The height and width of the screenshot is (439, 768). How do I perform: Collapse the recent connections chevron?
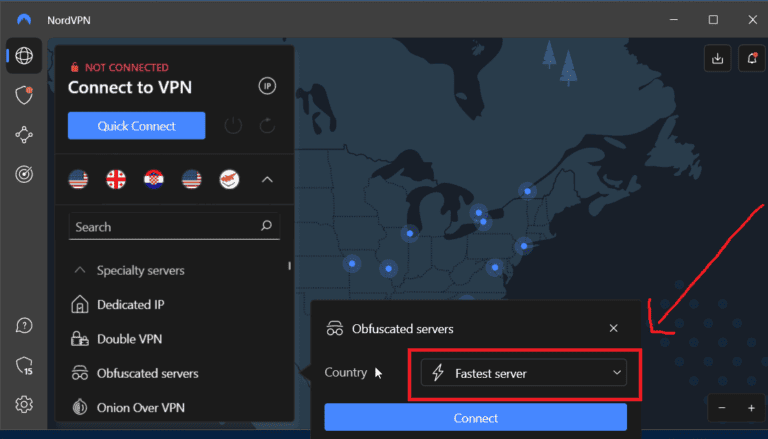click(x=267, y=180)
